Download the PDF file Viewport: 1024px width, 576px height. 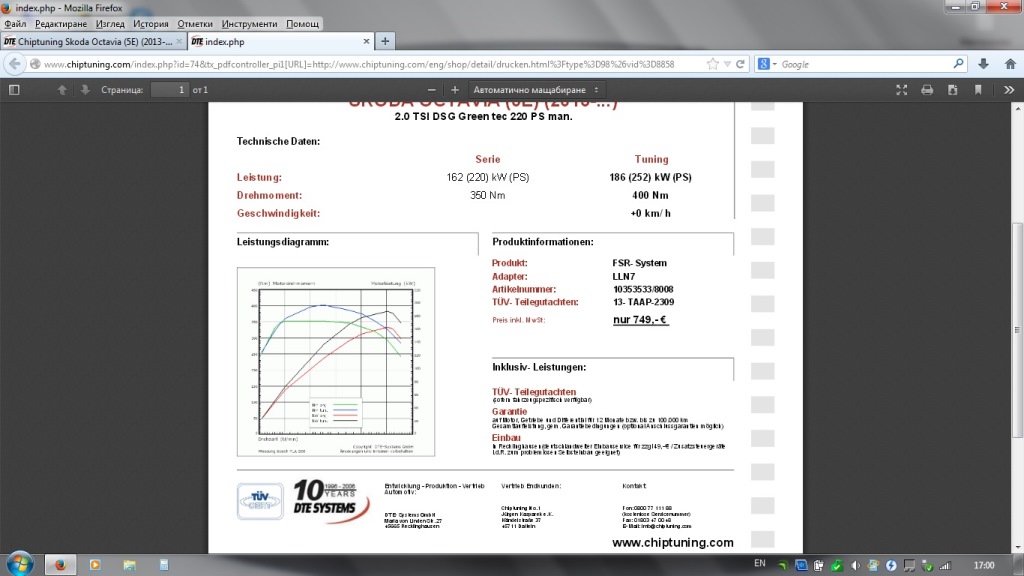click(952, 89)
